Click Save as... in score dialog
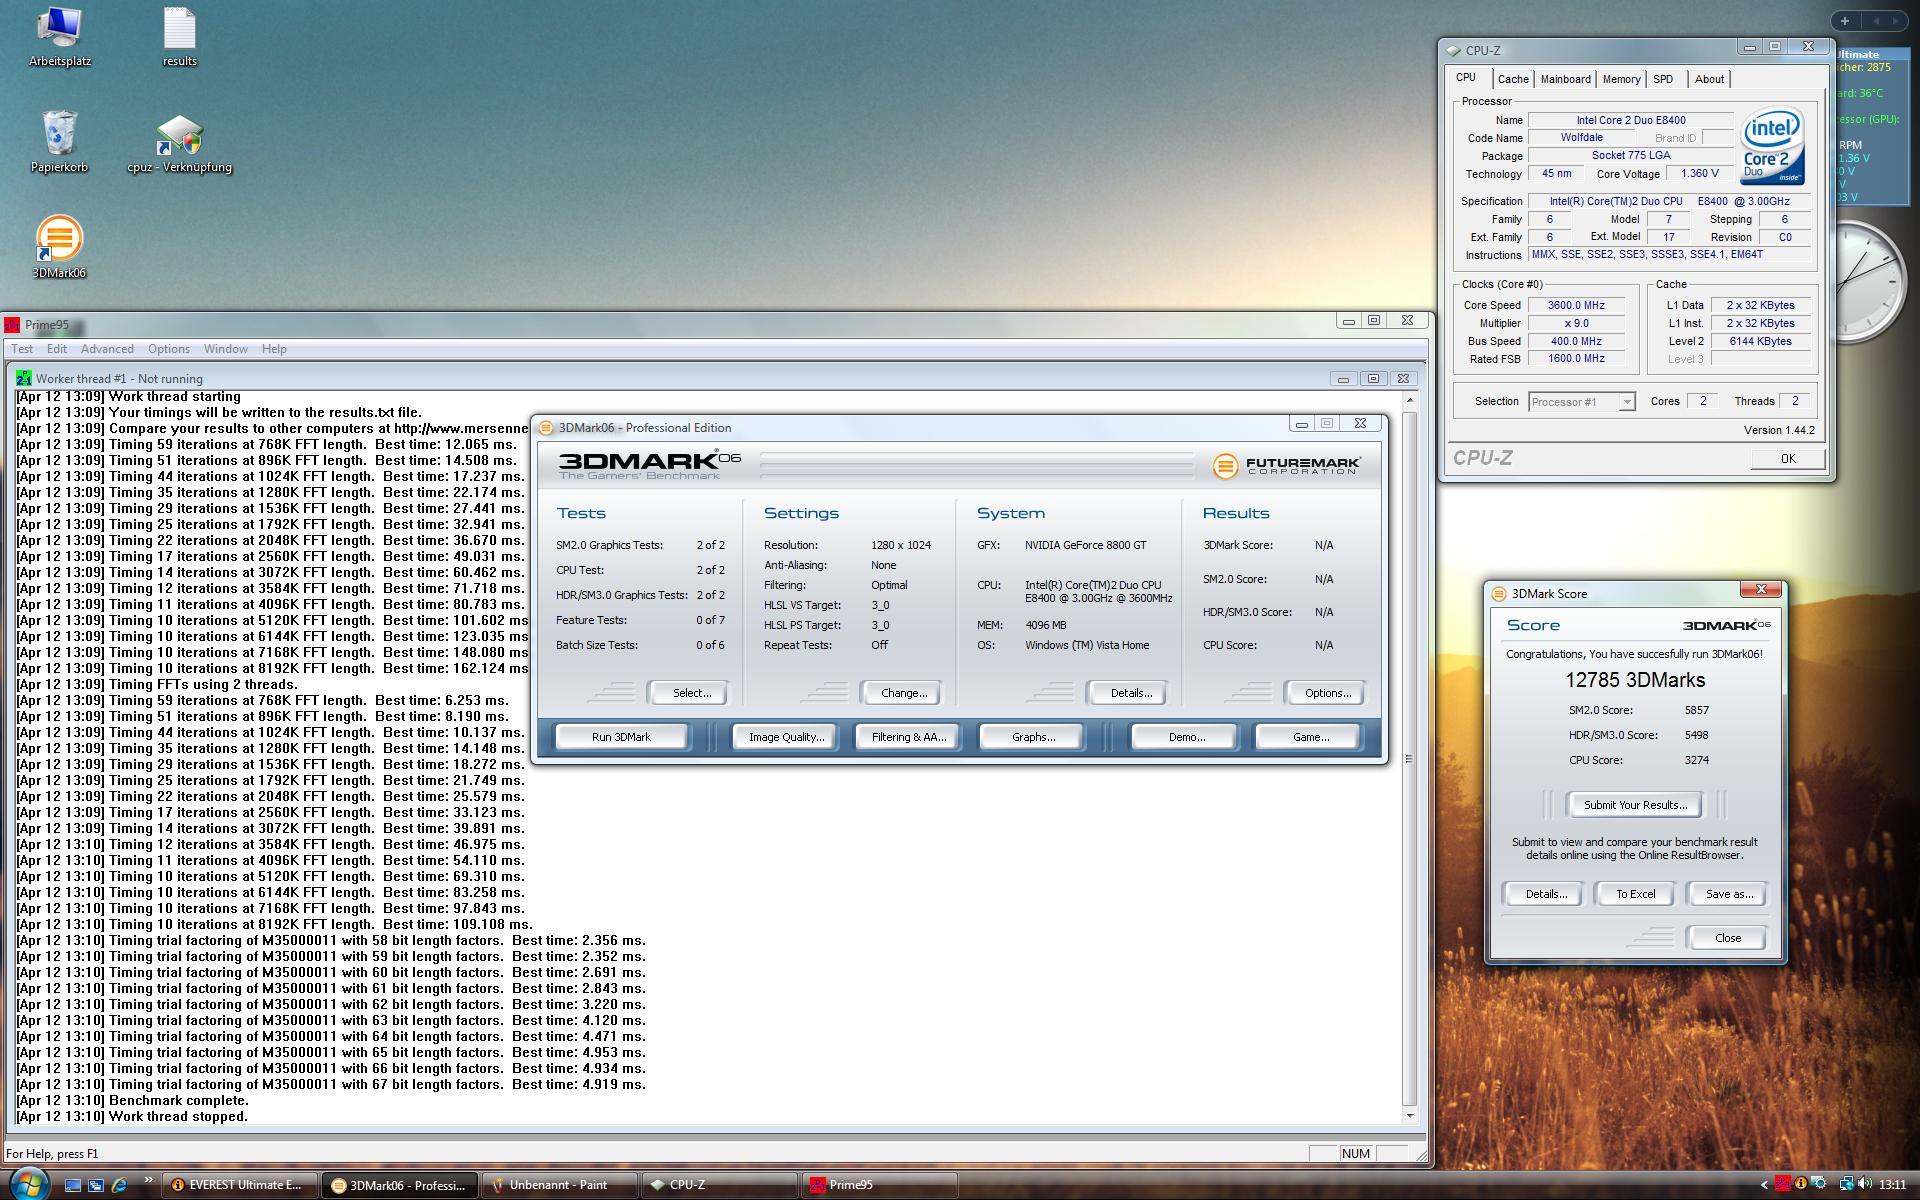1920x1200 pixels. coord(1728,894)
